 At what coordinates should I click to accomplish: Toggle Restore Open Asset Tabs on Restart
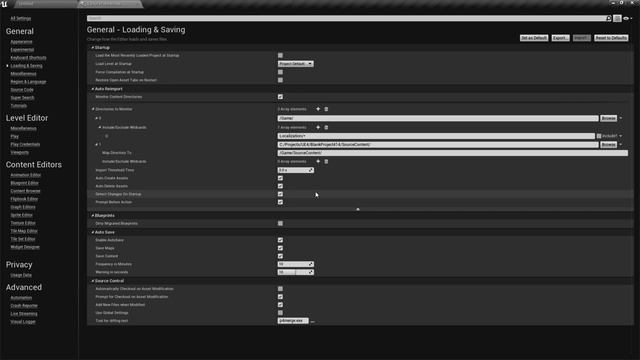280,80
